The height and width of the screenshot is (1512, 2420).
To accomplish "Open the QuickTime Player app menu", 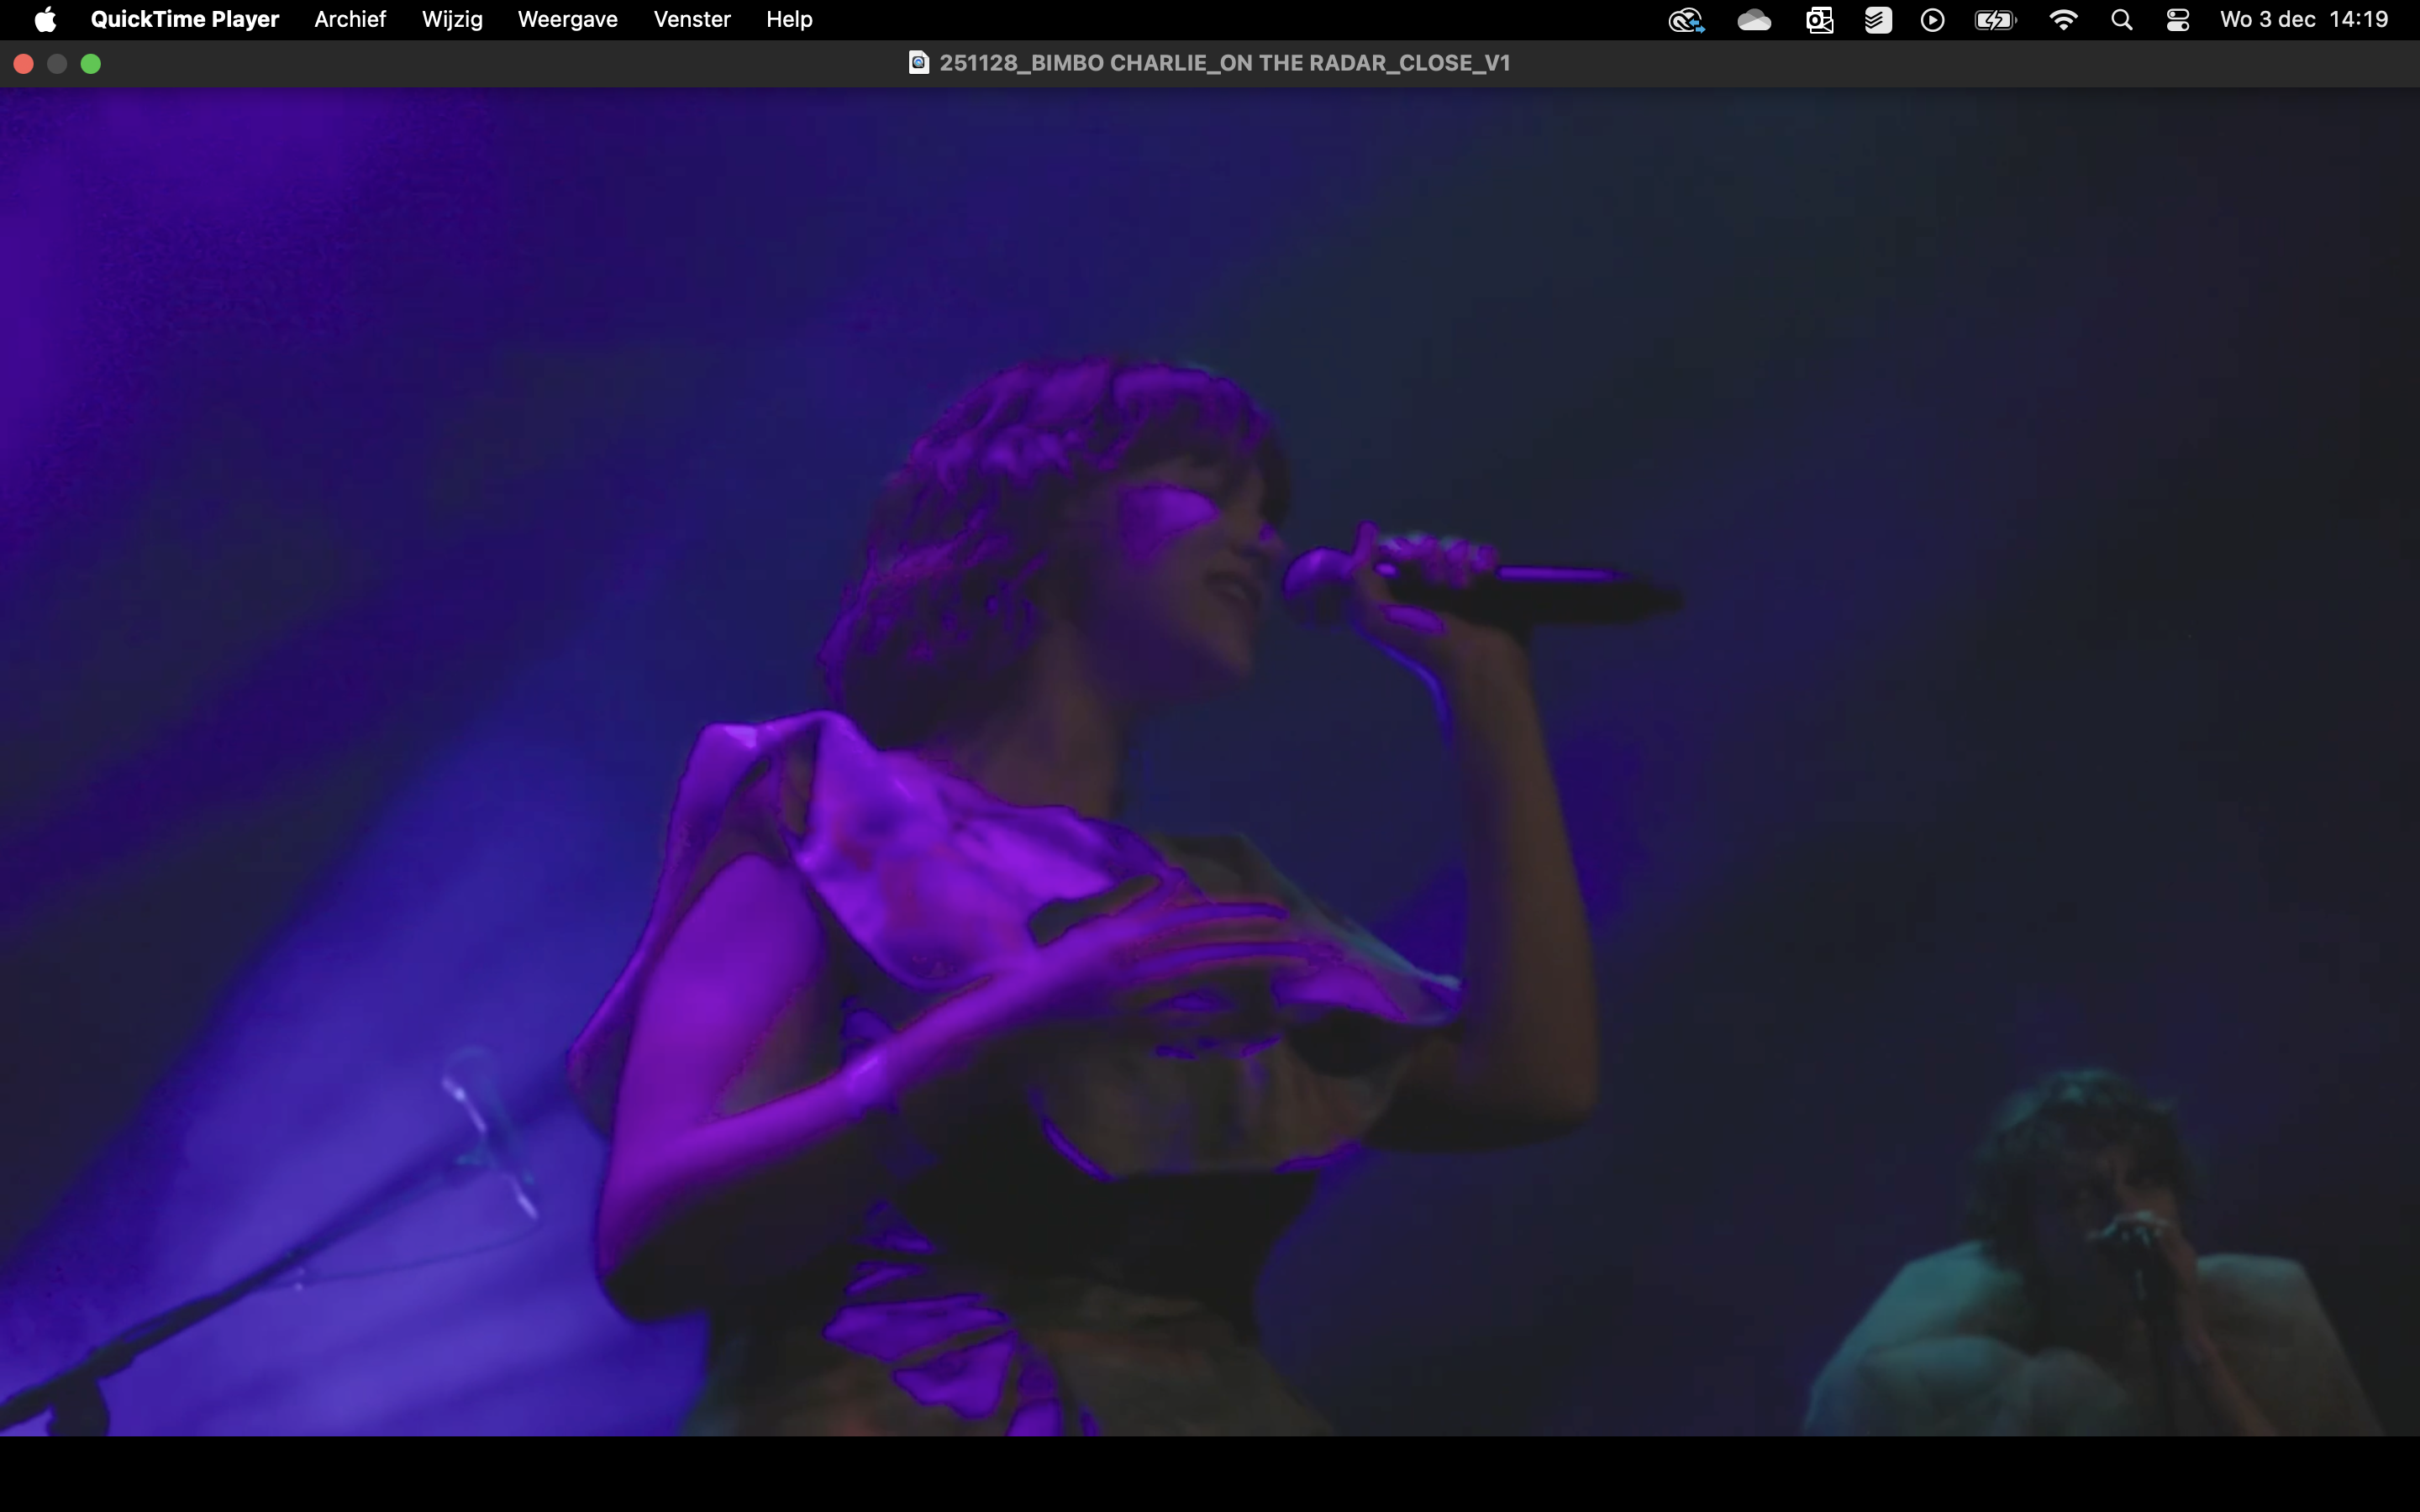I will coord(184,20).
